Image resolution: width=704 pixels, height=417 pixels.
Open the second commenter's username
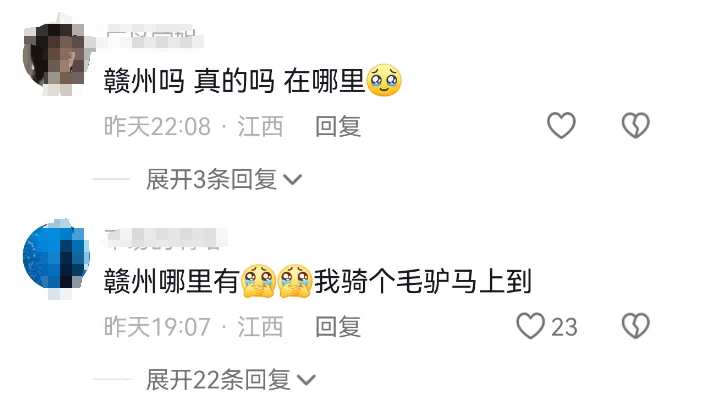click(x=164, y=238)
